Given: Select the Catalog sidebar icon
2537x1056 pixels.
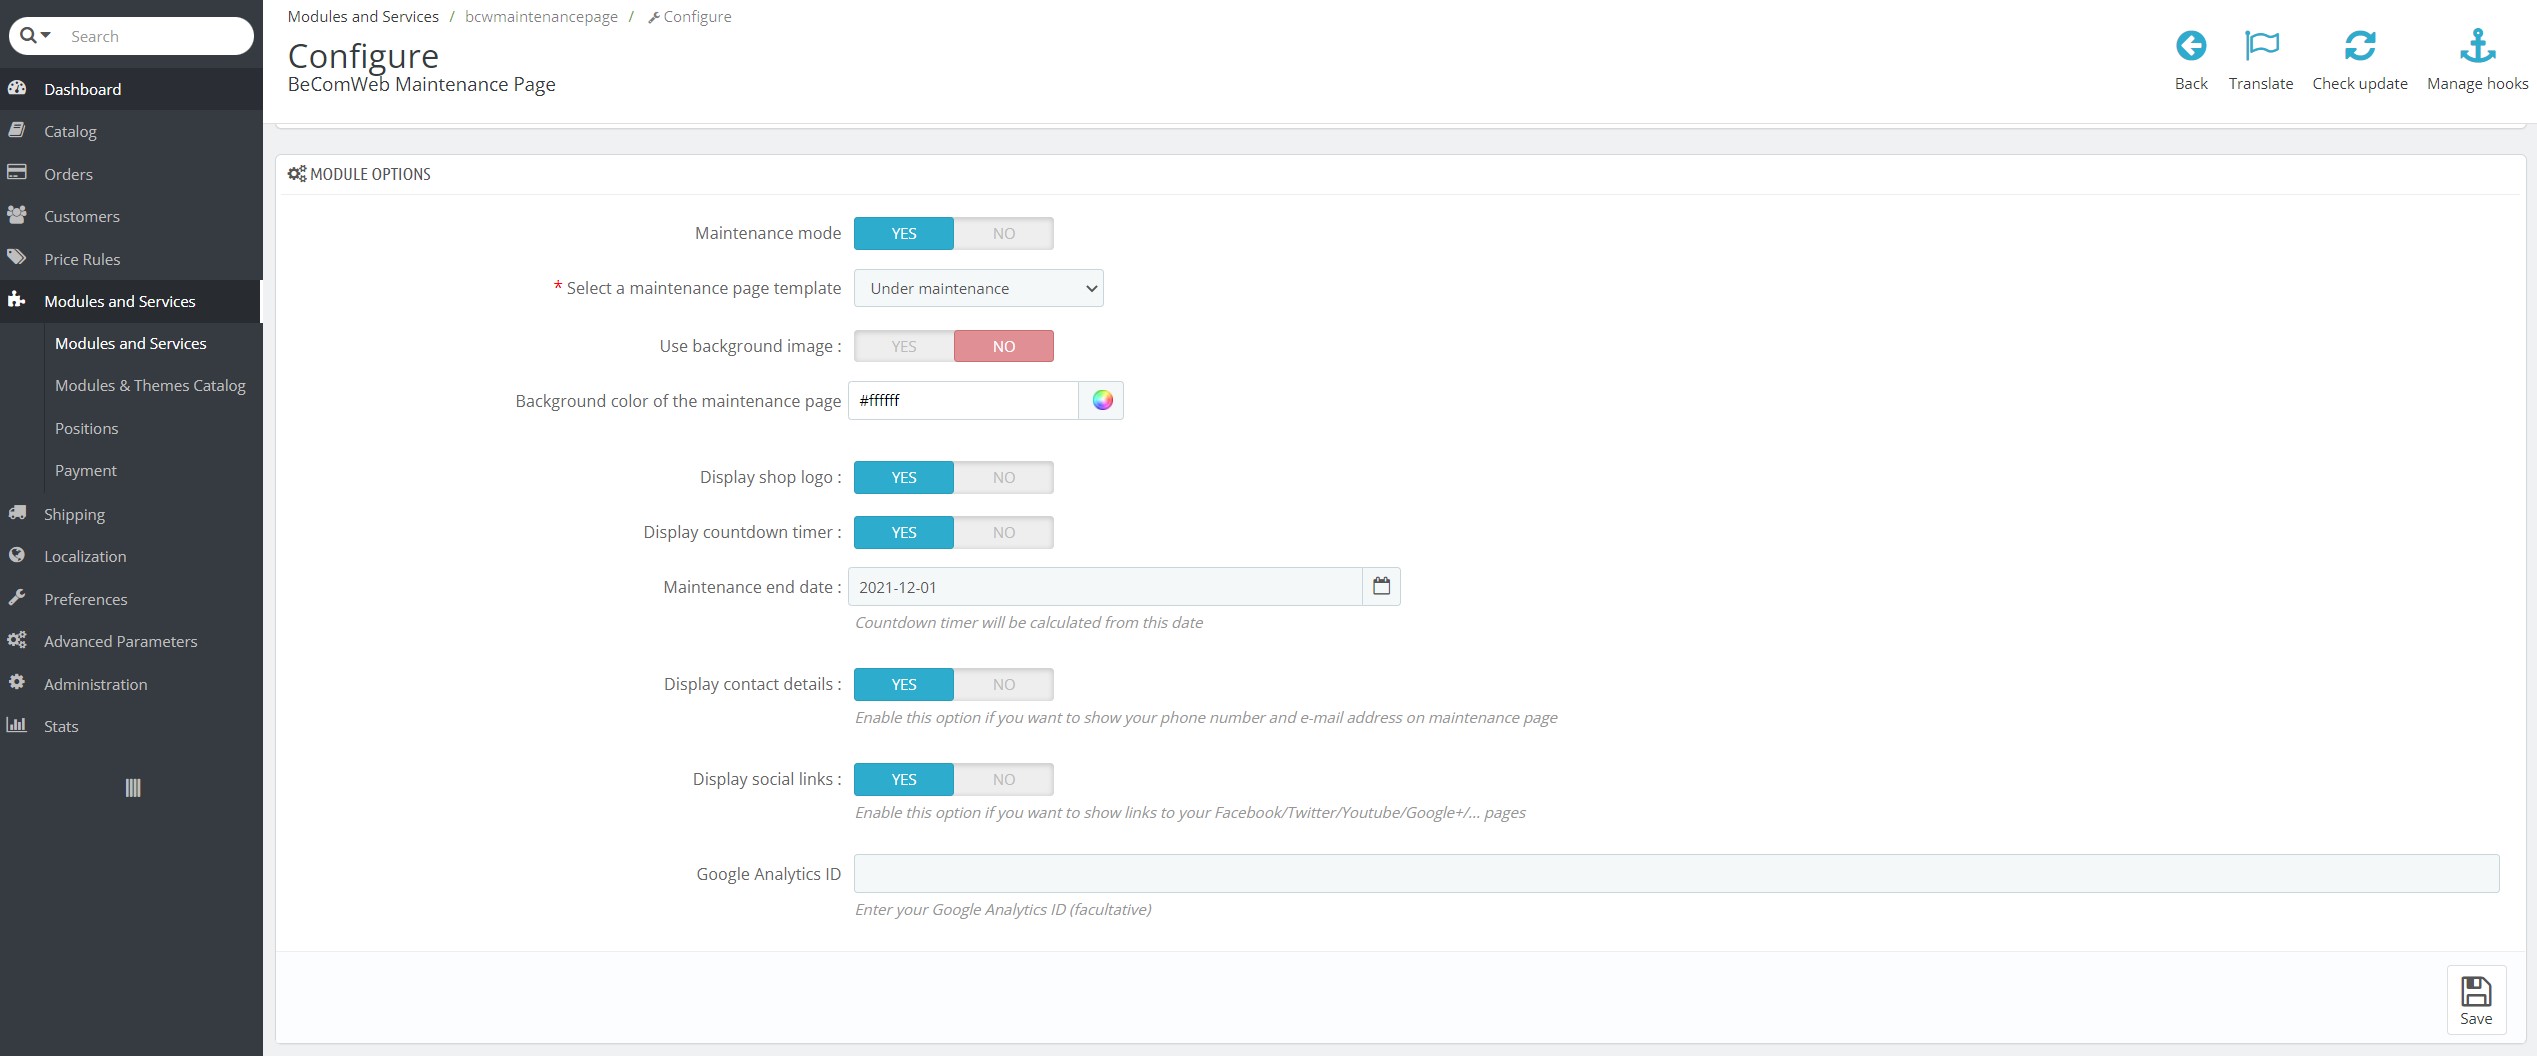Looking at the screenshot, I should coord(18,130).
